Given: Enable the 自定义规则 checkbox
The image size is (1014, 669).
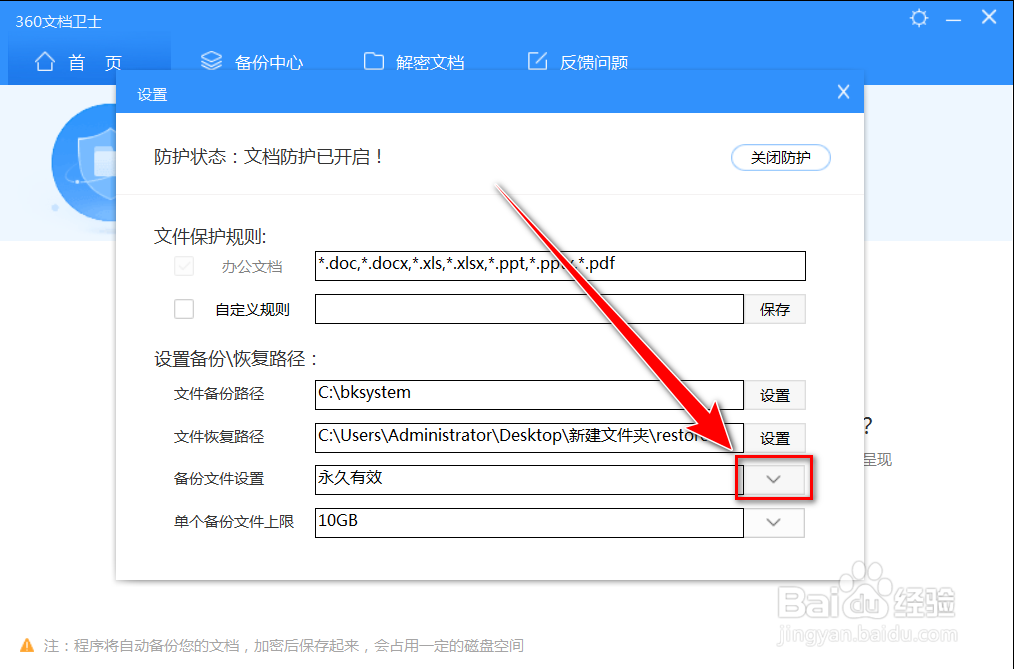Looking at the screenshot, I should 184,309.
